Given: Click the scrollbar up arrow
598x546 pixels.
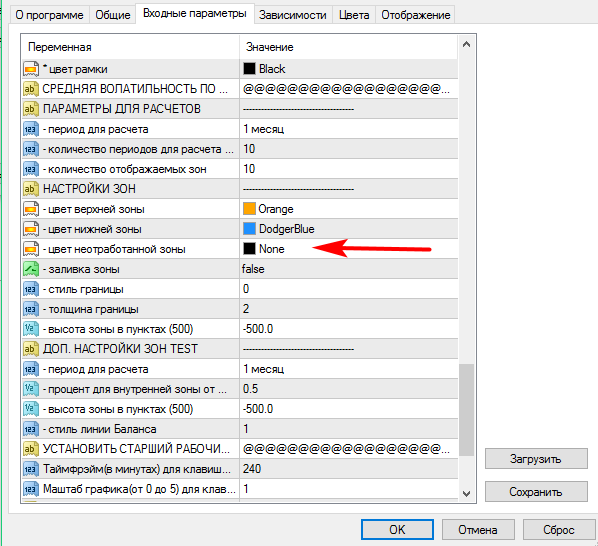Looking at the screenshot, I should 466,45.
